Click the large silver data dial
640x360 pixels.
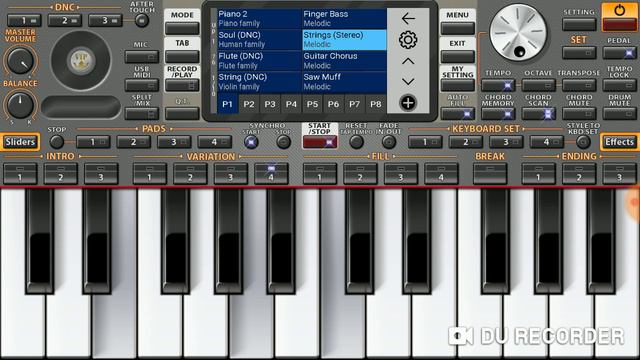pyautogui.click(x=518, y=32)
